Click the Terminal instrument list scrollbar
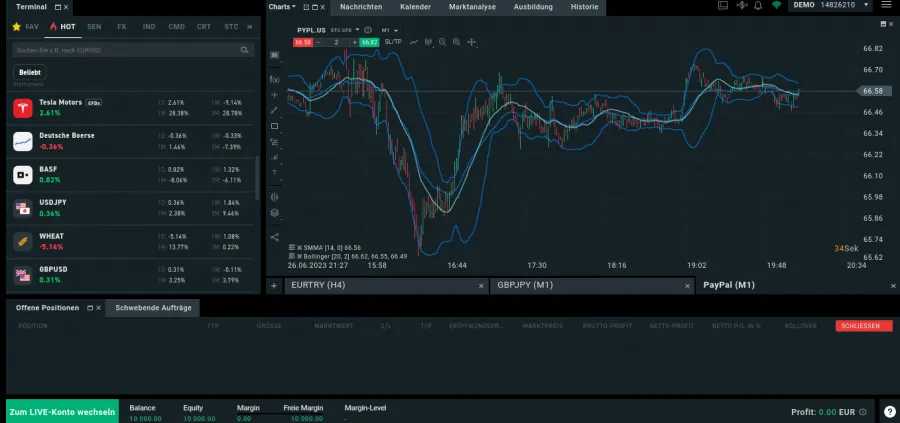The image size is (900, 423). pos(257,178)
